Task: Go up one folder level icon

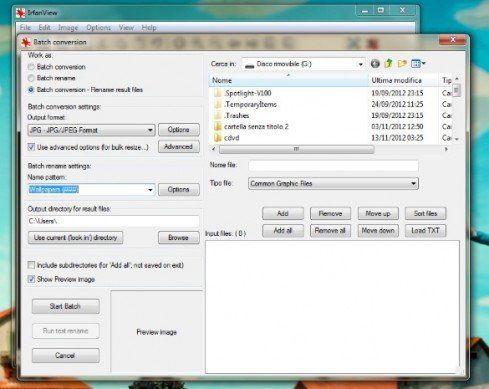Action: 388,63
